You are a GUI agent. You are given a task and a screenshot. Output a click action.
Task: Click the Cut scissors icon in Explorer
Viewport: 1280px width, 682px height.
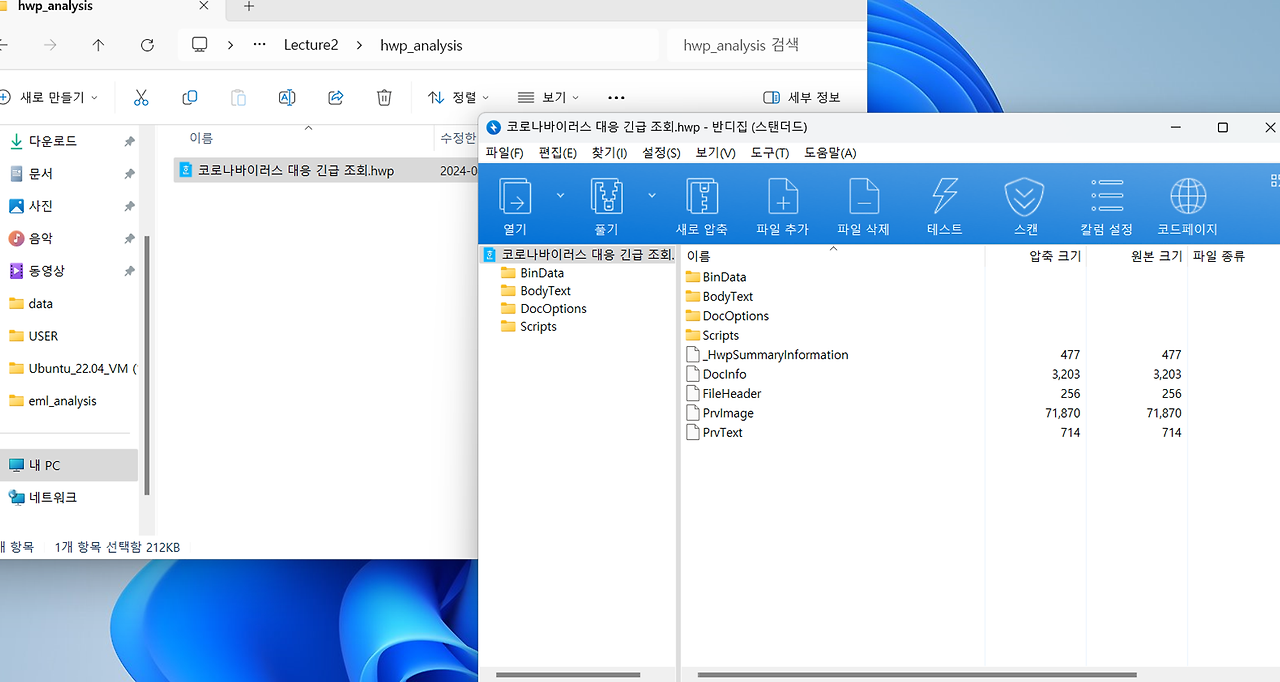[141, 97]
